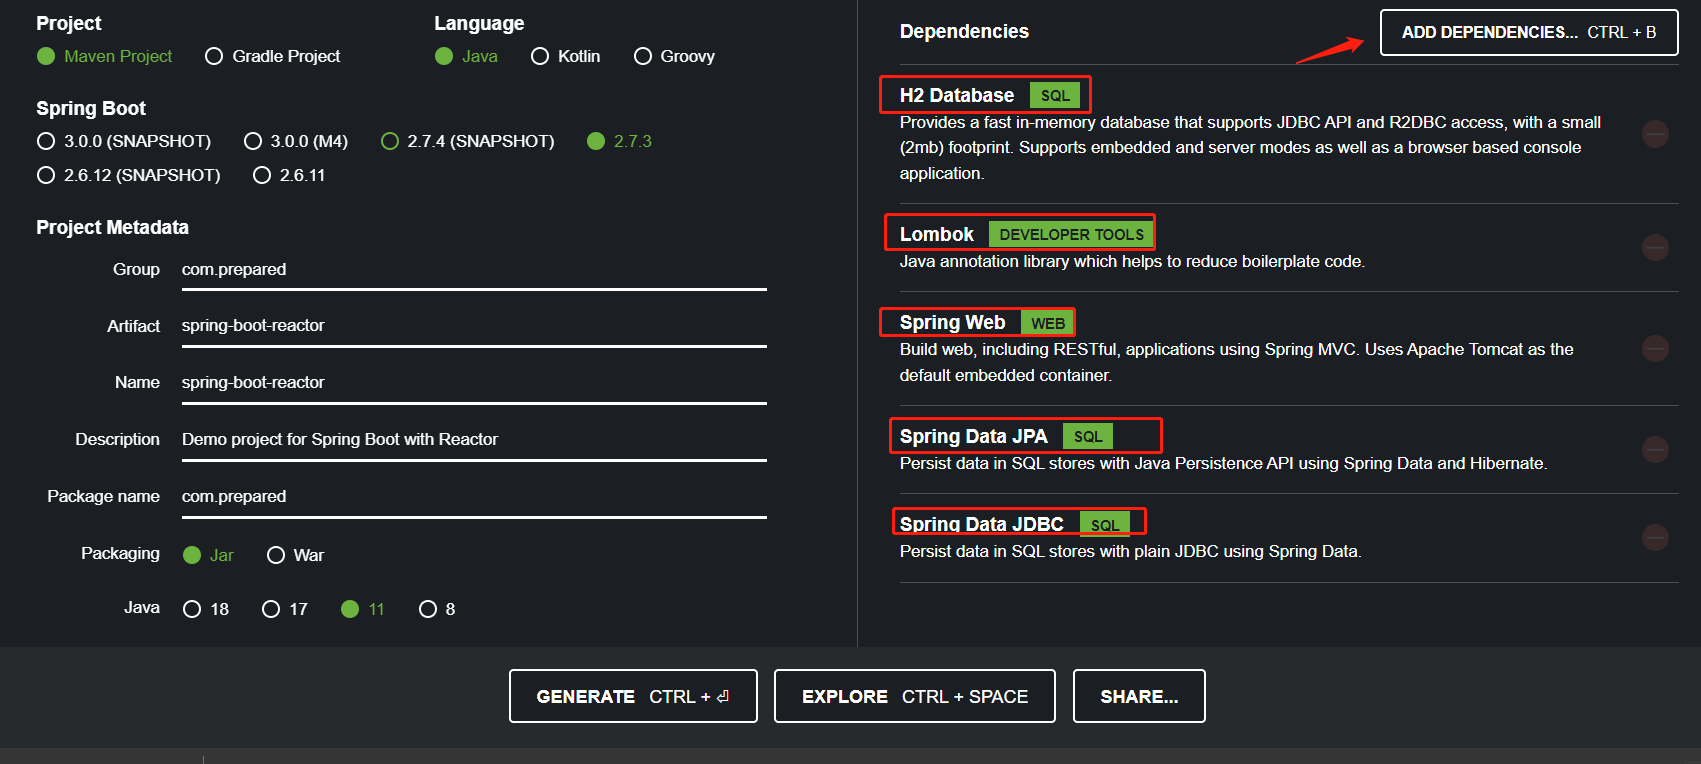
Task: Set packaging to War
Action: [295, 555]
